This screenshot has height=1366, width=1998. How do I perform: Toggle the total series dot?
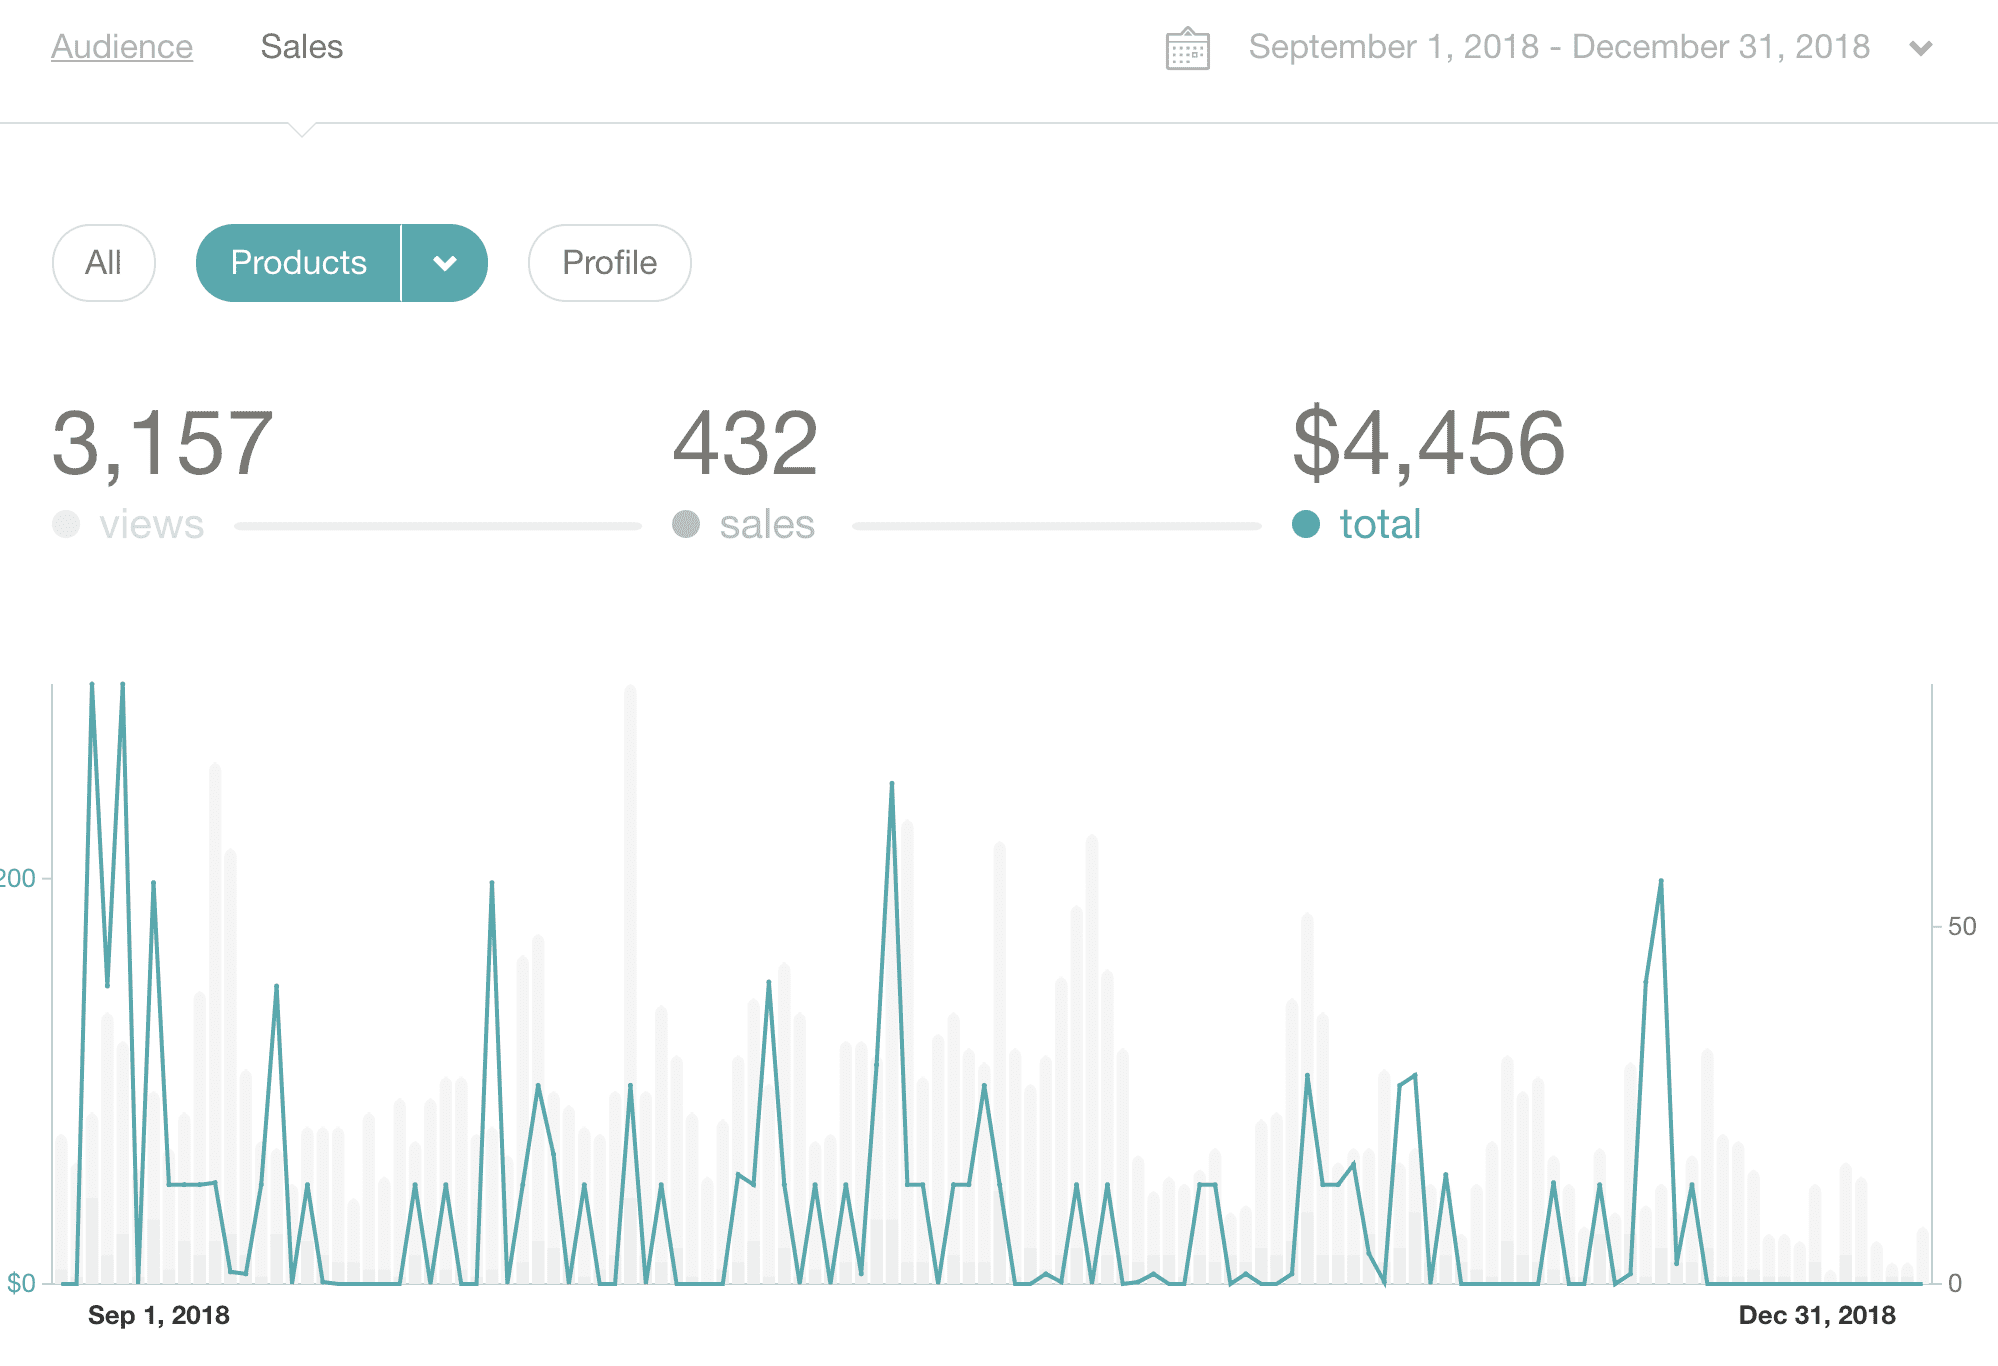1306,524
